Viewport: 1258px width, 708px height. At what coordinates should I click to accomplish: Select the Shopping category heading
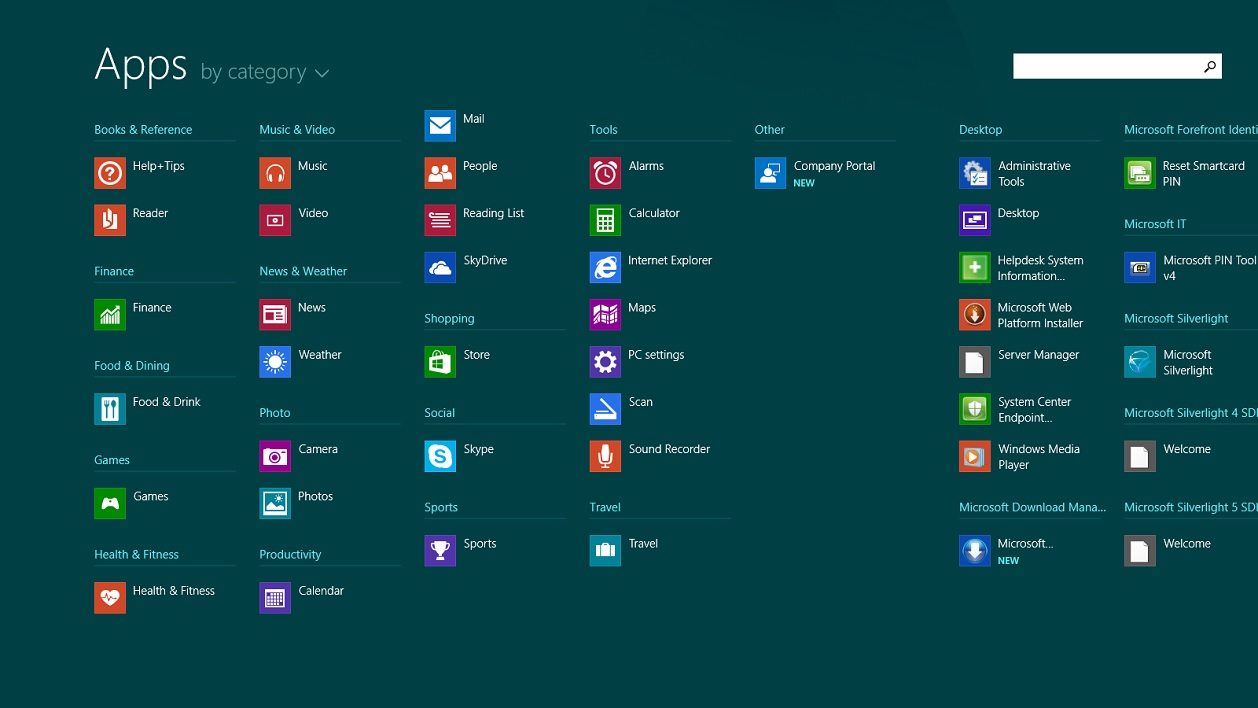(449, 319)
